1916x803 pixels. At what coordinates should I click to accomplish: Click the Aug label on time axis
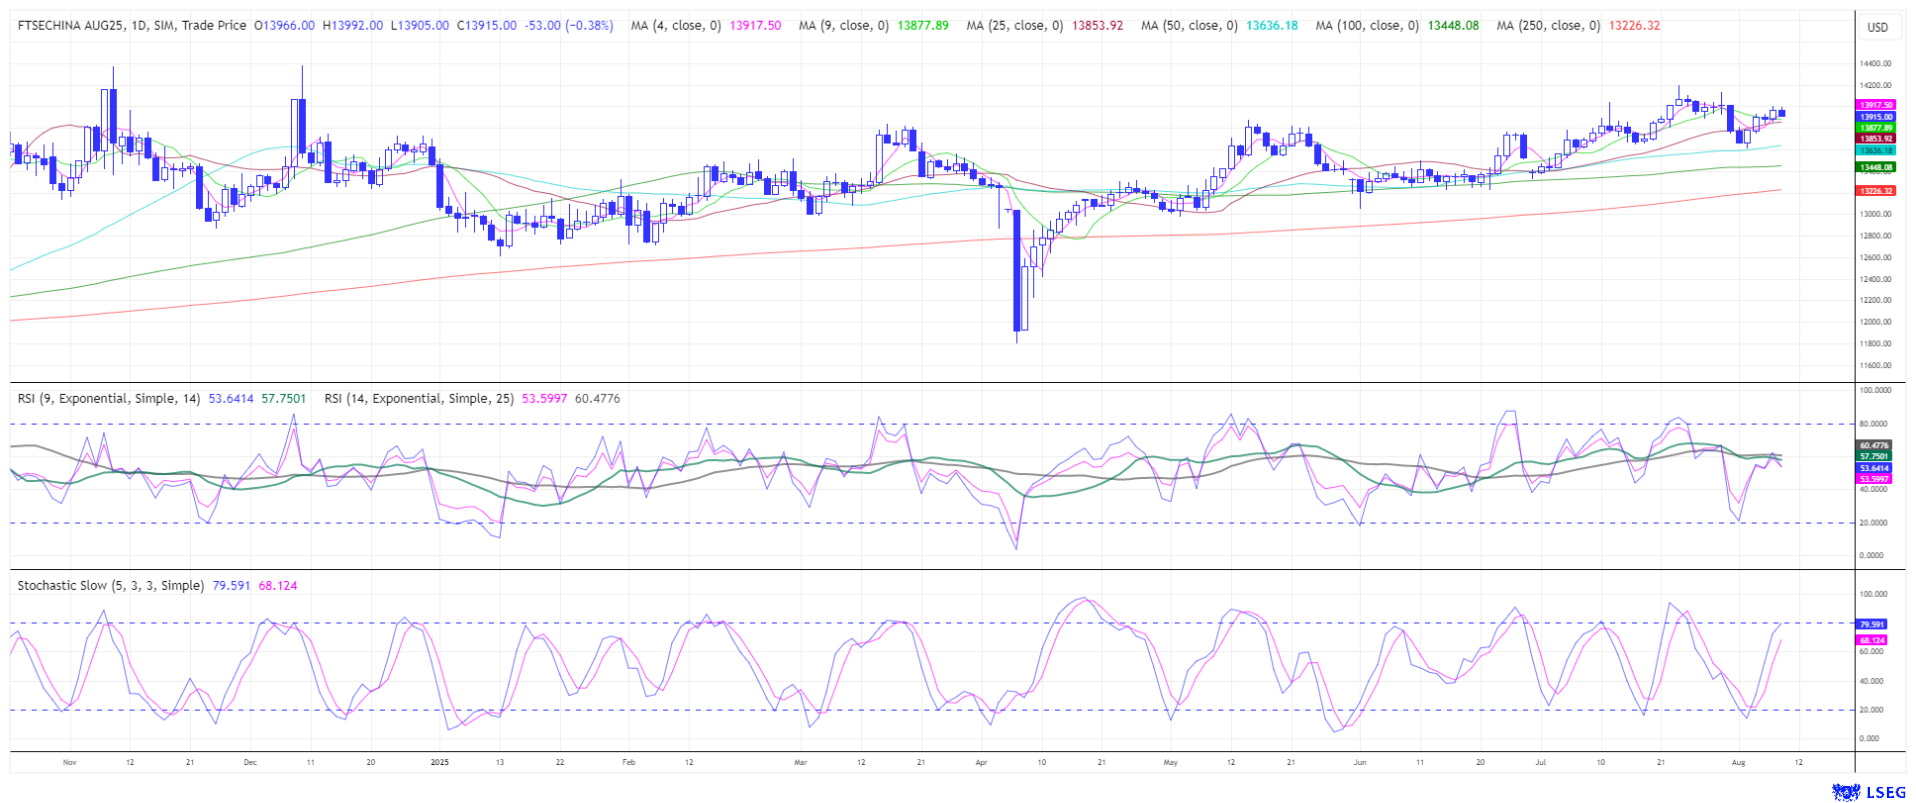coord(1738,762)
